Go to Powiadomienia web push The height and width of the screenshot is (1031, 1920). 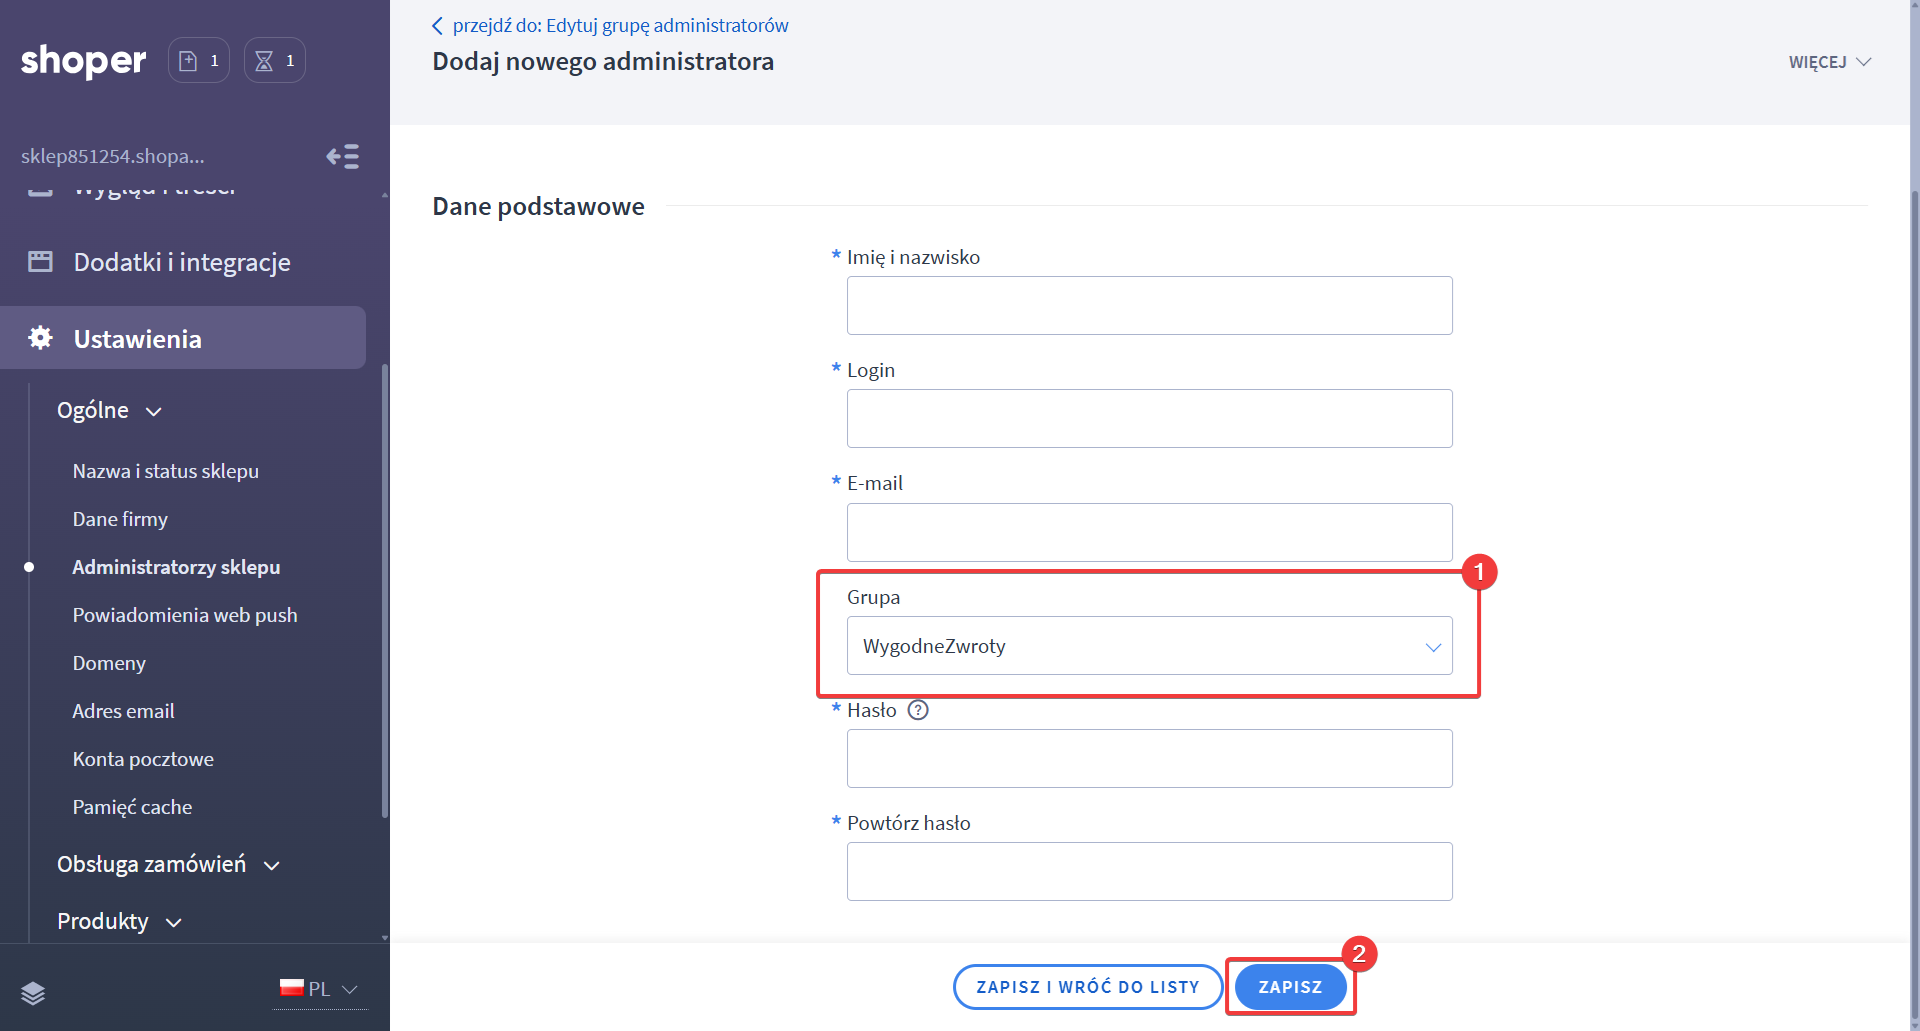pos(185,615)
